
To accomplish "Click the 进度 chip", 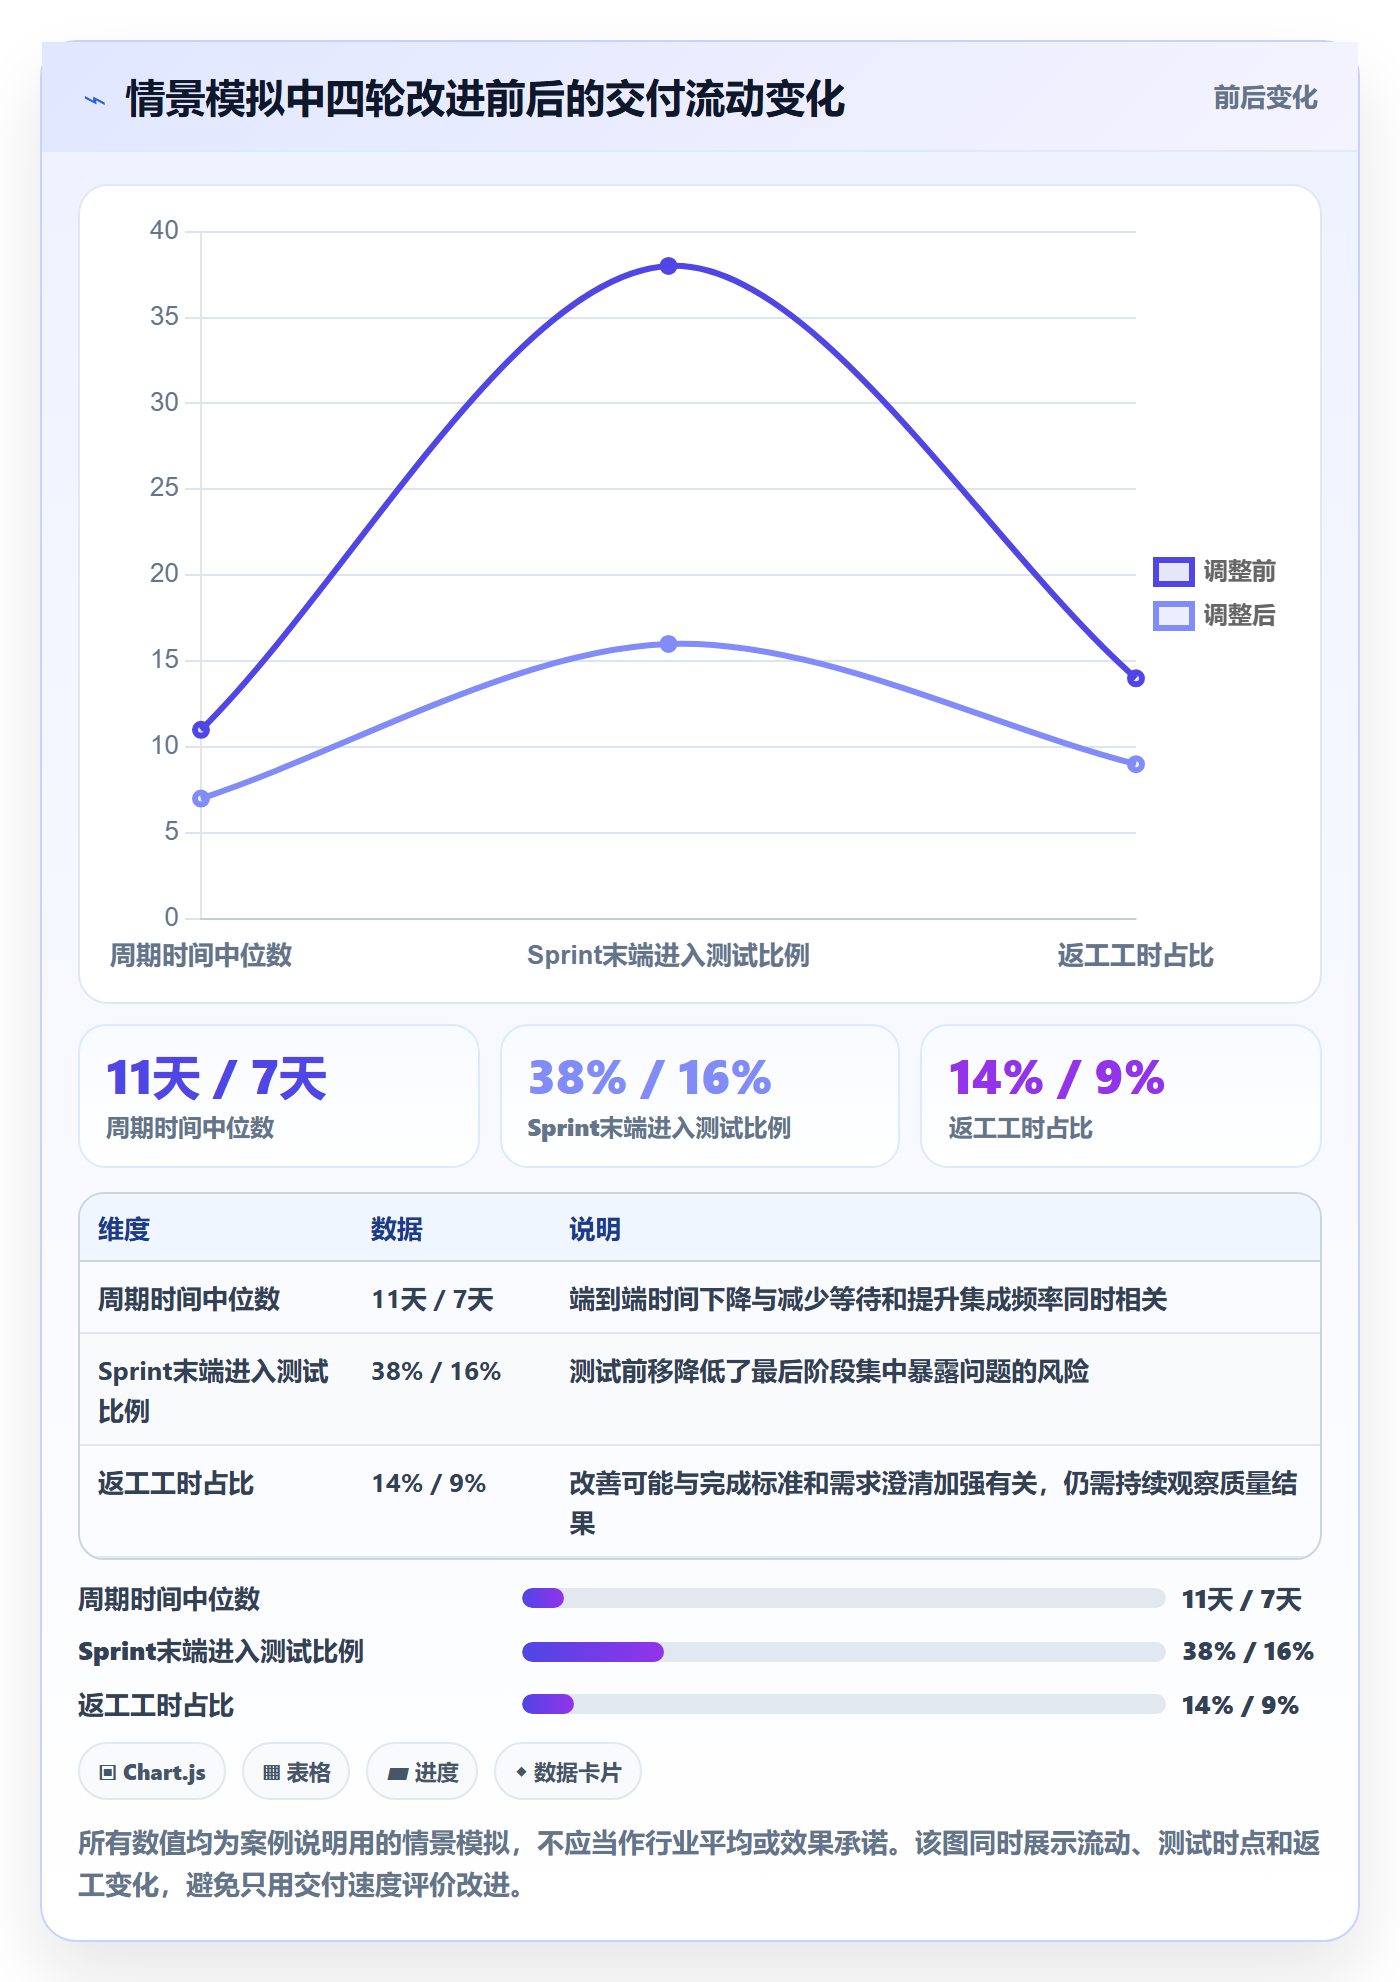I will (x=422, y=1772).
